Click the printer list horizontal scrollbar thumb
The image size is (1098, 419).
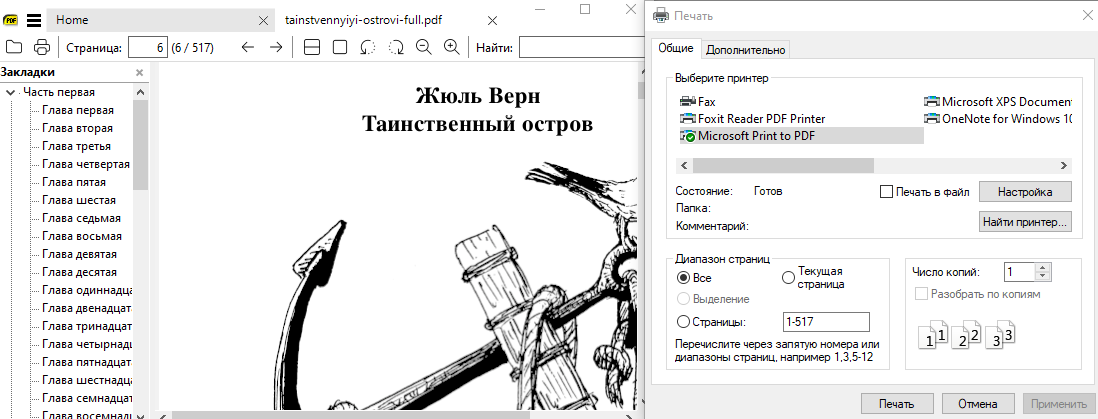783,165
